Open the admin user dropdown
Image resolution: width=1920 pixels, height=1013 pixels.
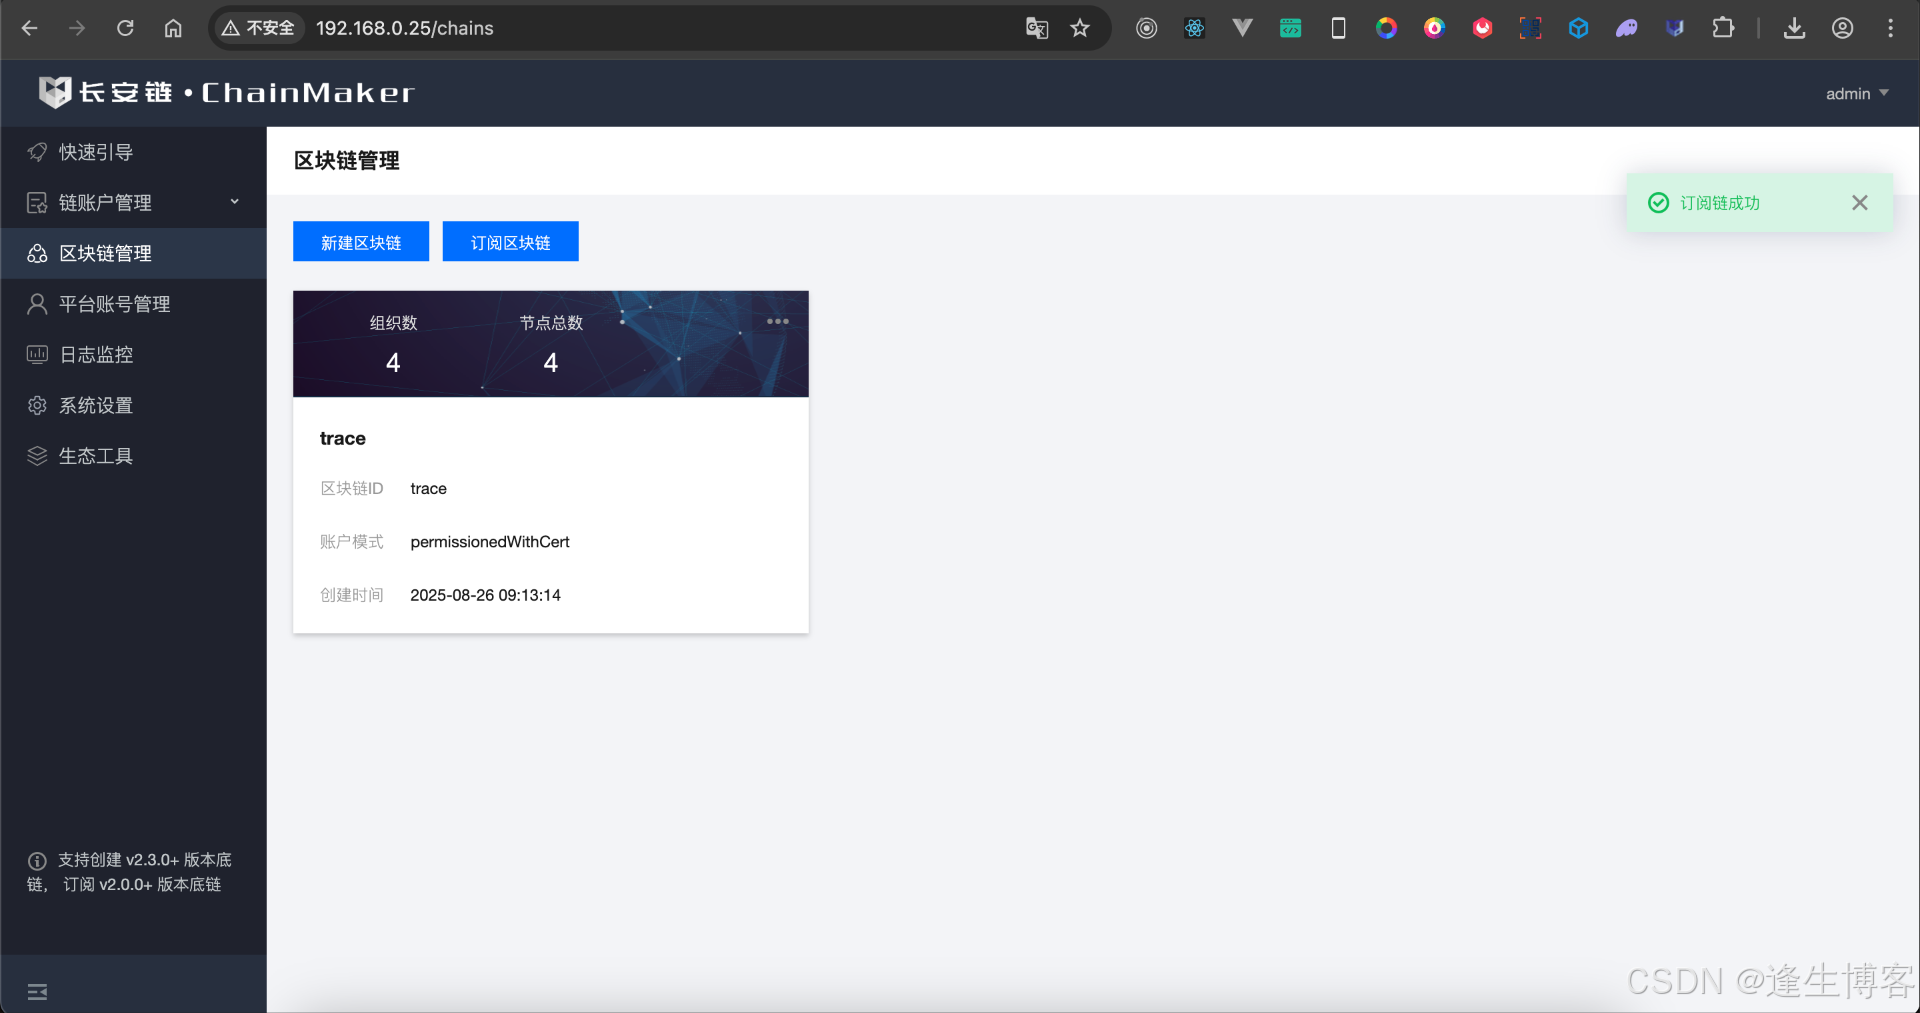click(1857, 93)
